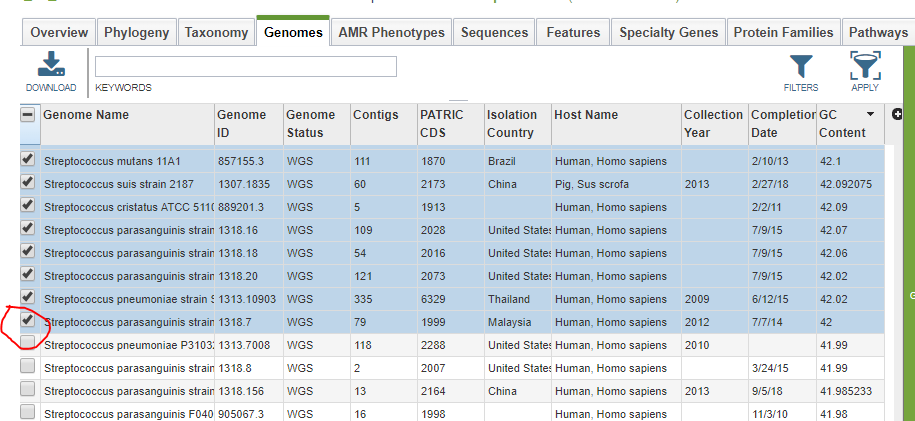Click the Collection Year column header
This screenshot has height=421, width=915.
714,124
